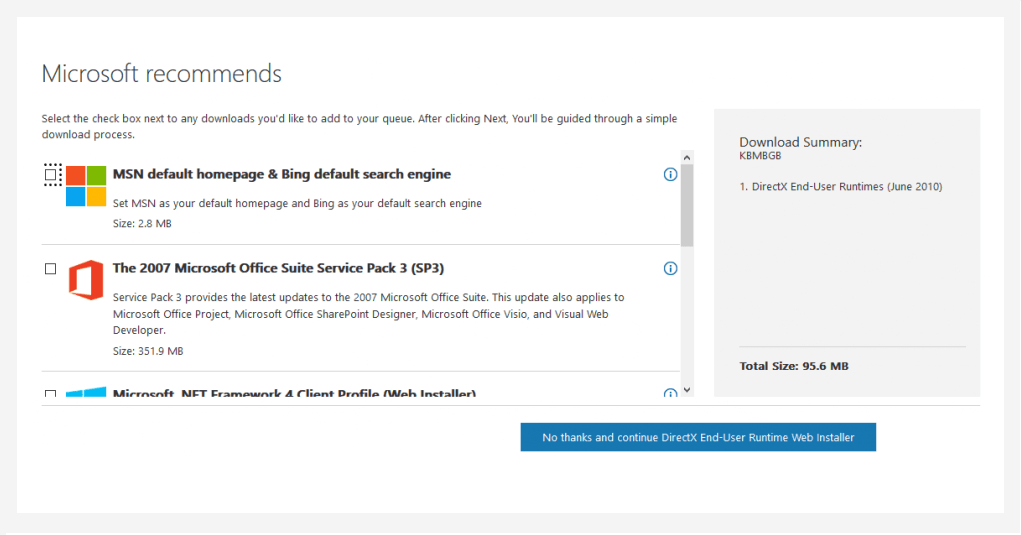Click the MSN four-color logo icon
The height and width of the screenshot is (535, 1021).
tap(86, 186)
